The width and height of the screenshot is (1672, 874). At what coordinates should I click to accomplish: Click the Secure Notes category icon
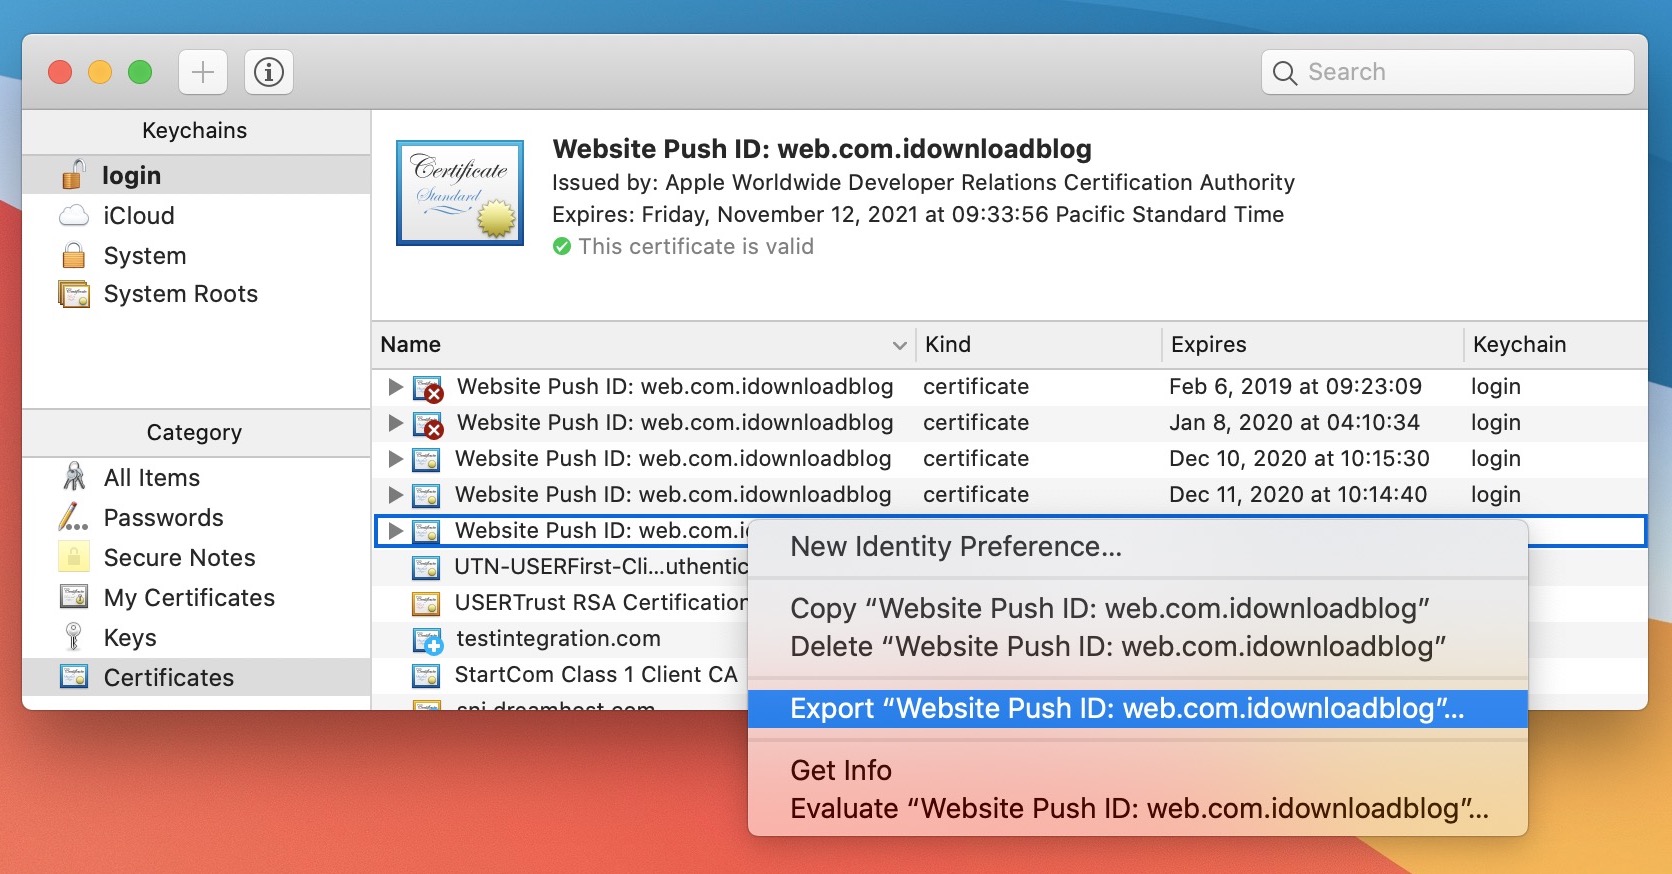pyautogui.click(x=74, y=557)
